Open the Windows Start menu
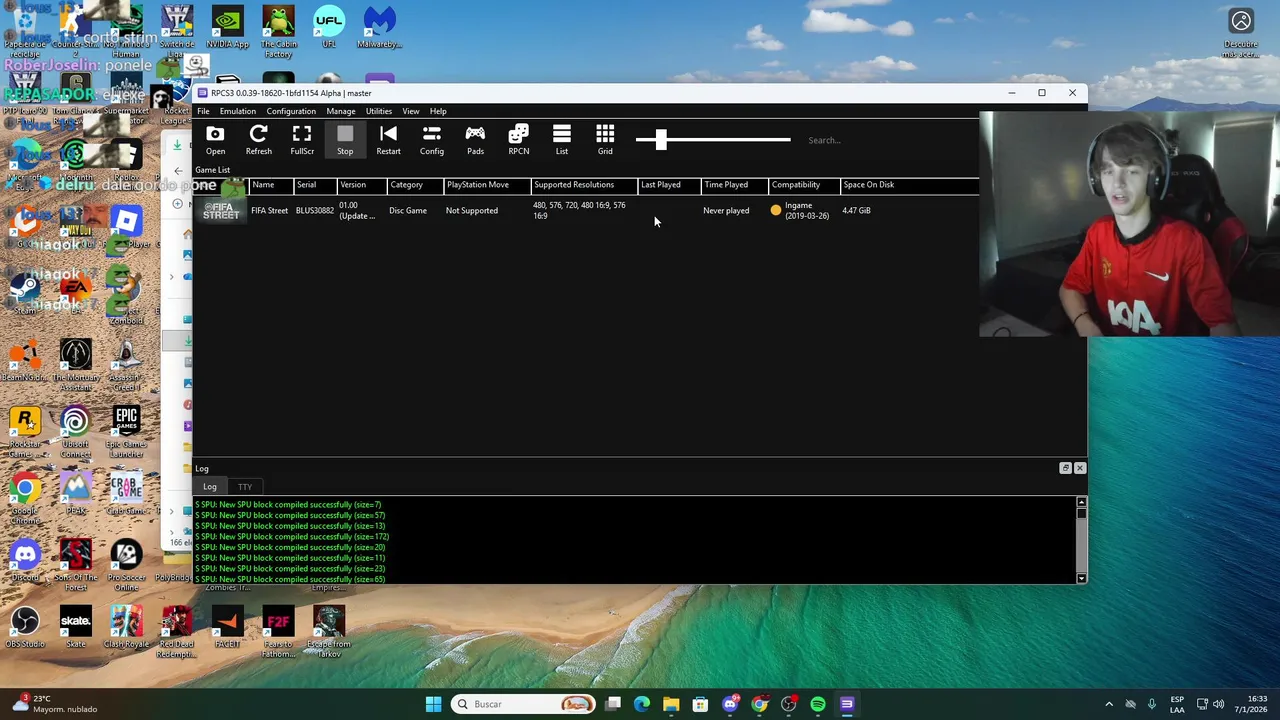This screenshot has width=1280, height=720. pos(433,704)
